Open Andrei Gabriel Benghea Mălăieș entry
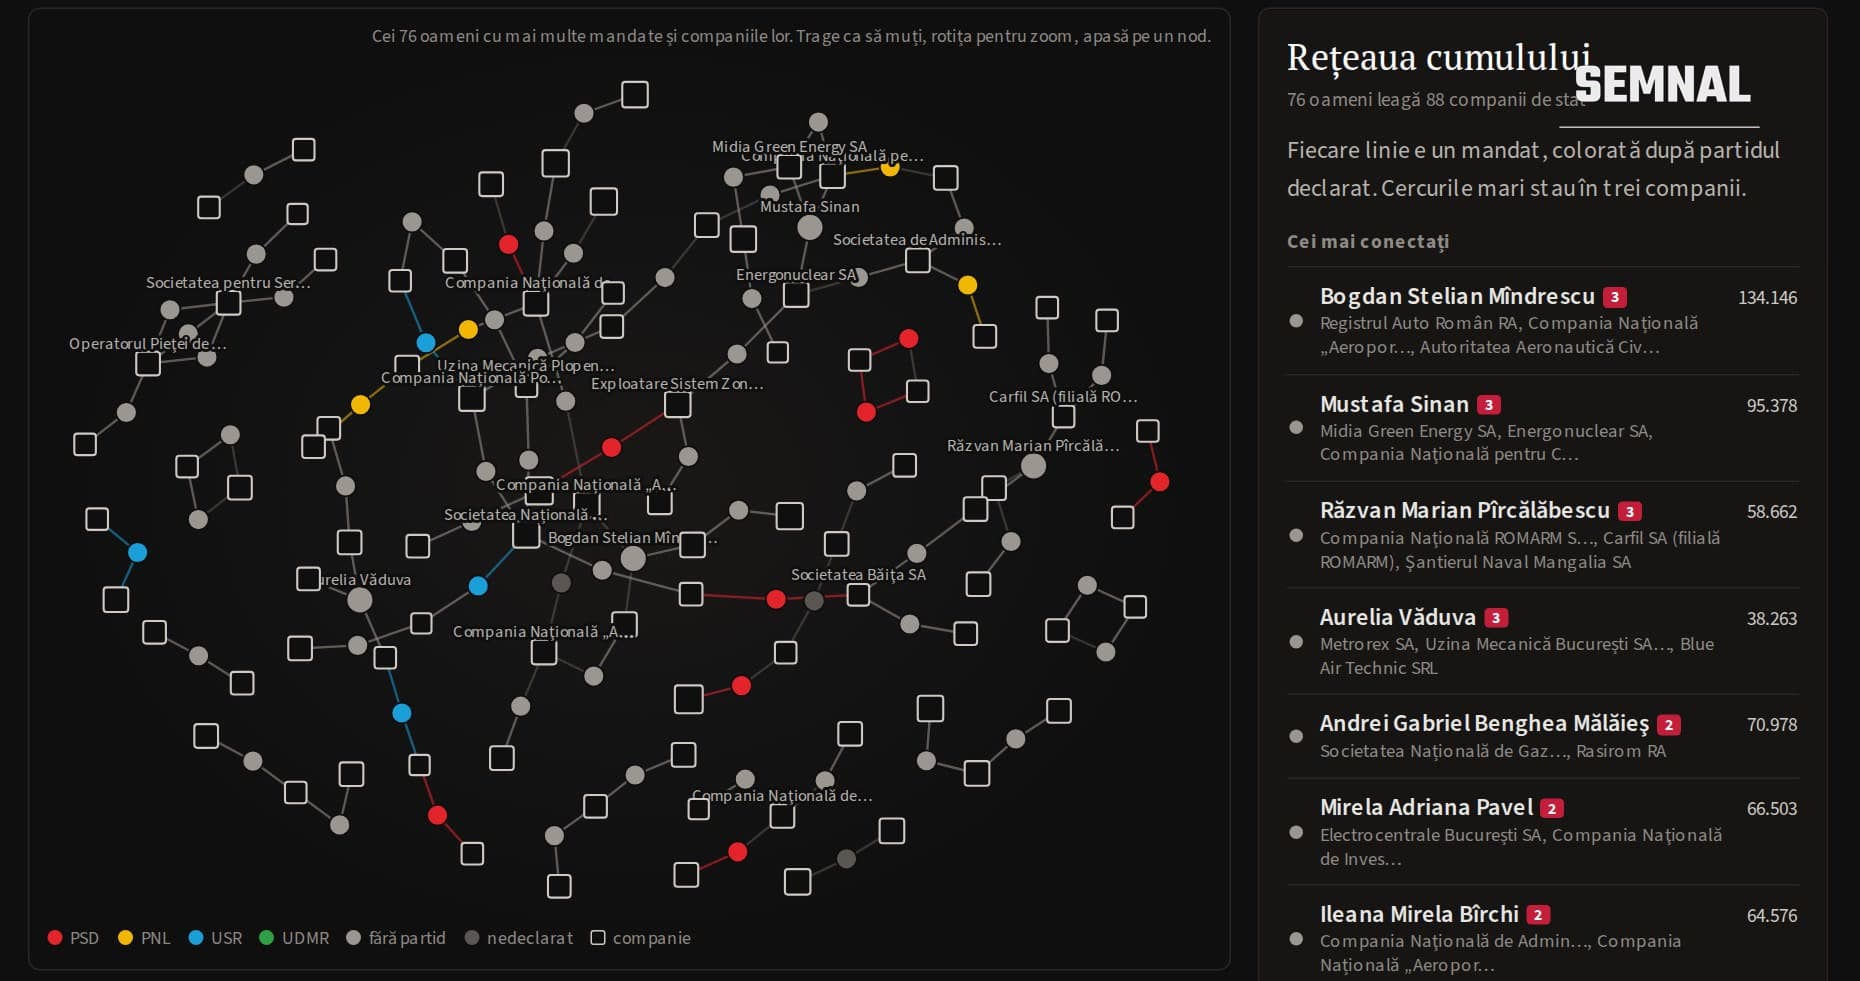 [x=1543, y=737]
